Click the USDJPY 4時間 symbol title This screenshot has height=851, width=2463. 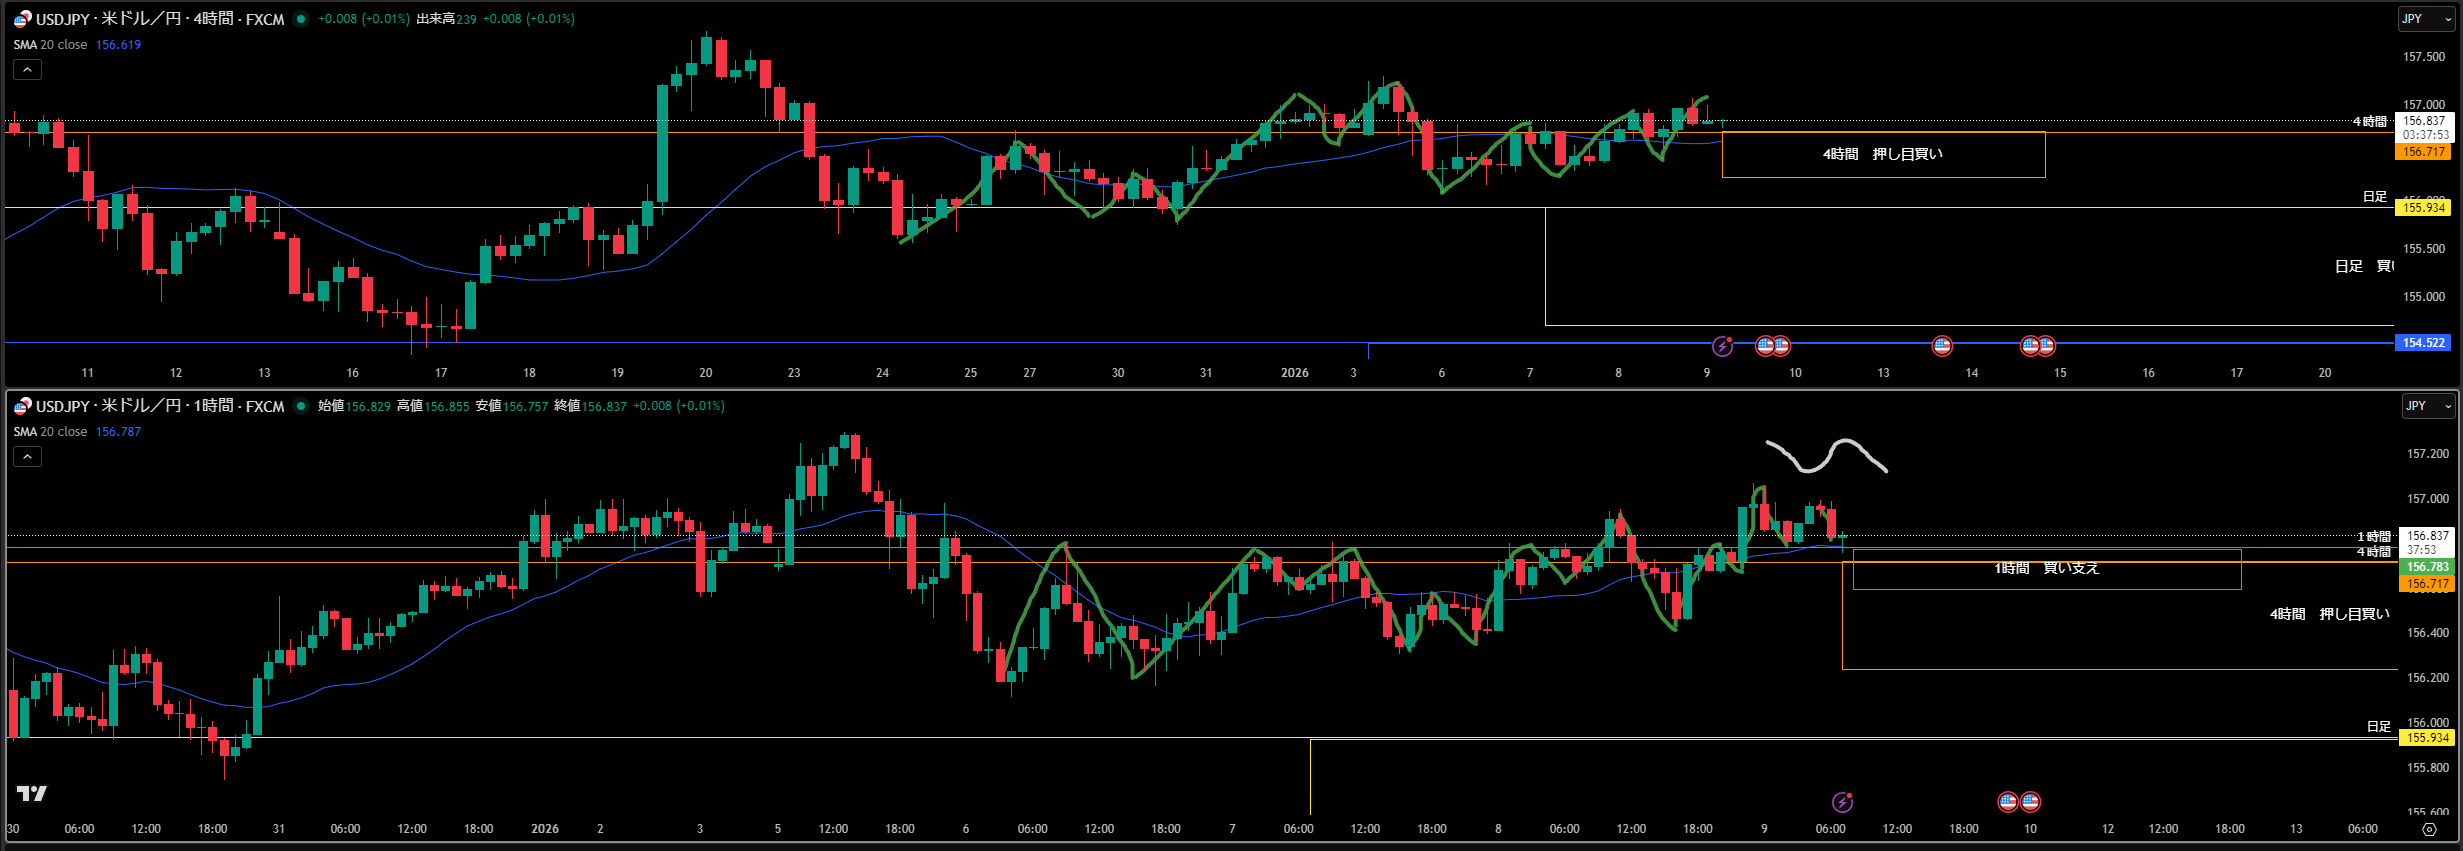click(x=160, y=19)
